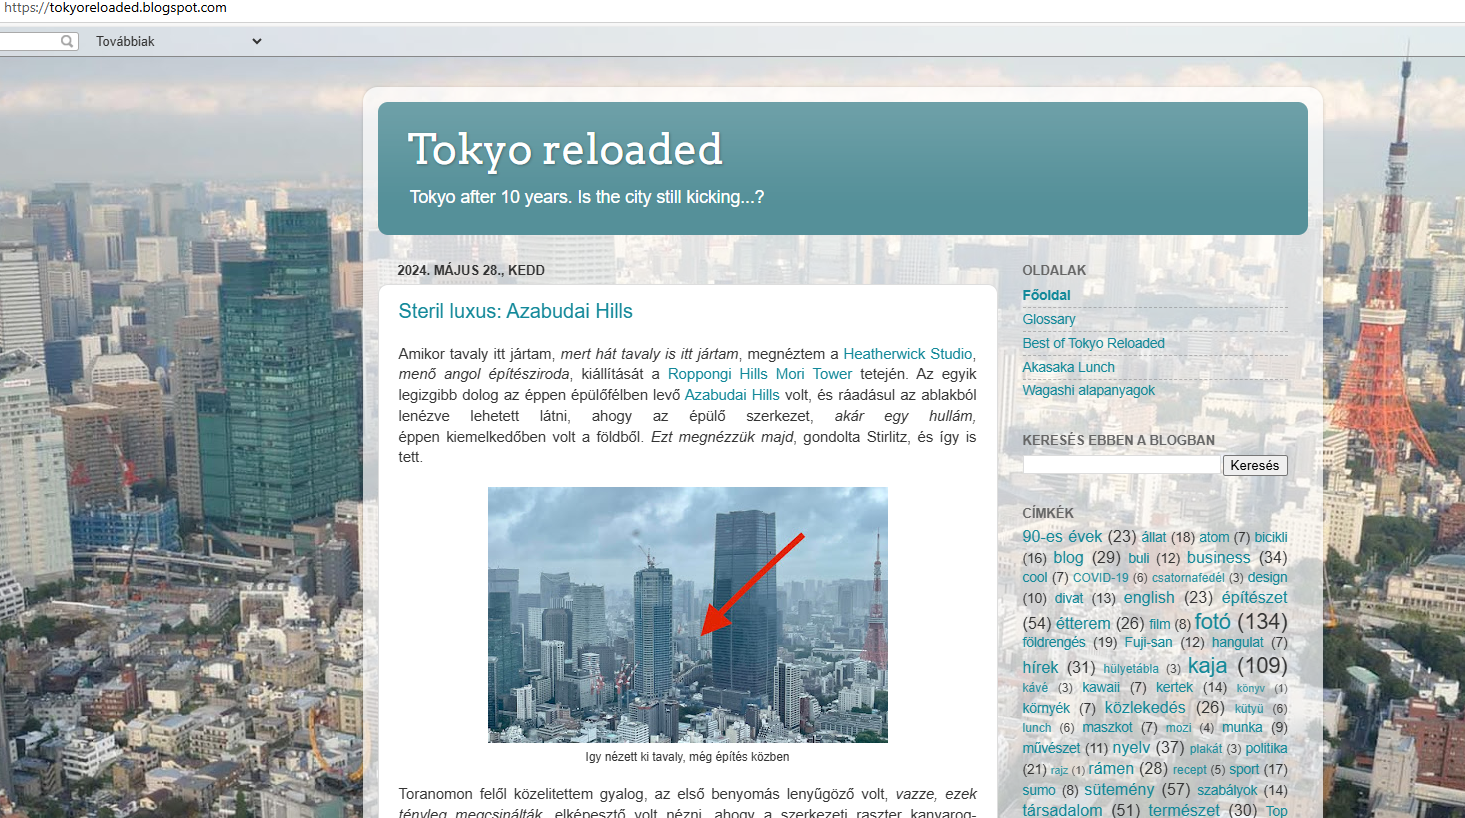
Task: Select the design tag
Action: (x=1267, y=578)
